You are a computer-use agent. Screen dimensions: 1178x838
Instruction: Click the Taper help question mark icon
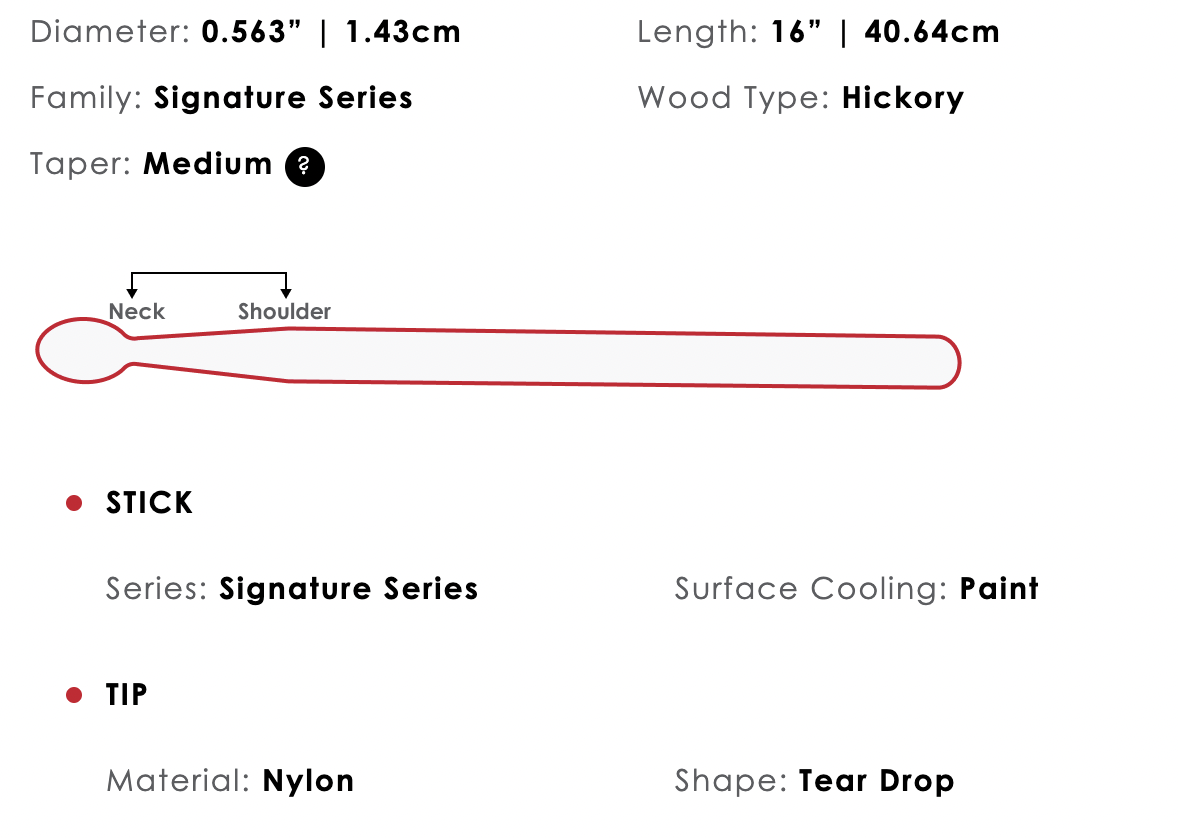coord(304,166)
